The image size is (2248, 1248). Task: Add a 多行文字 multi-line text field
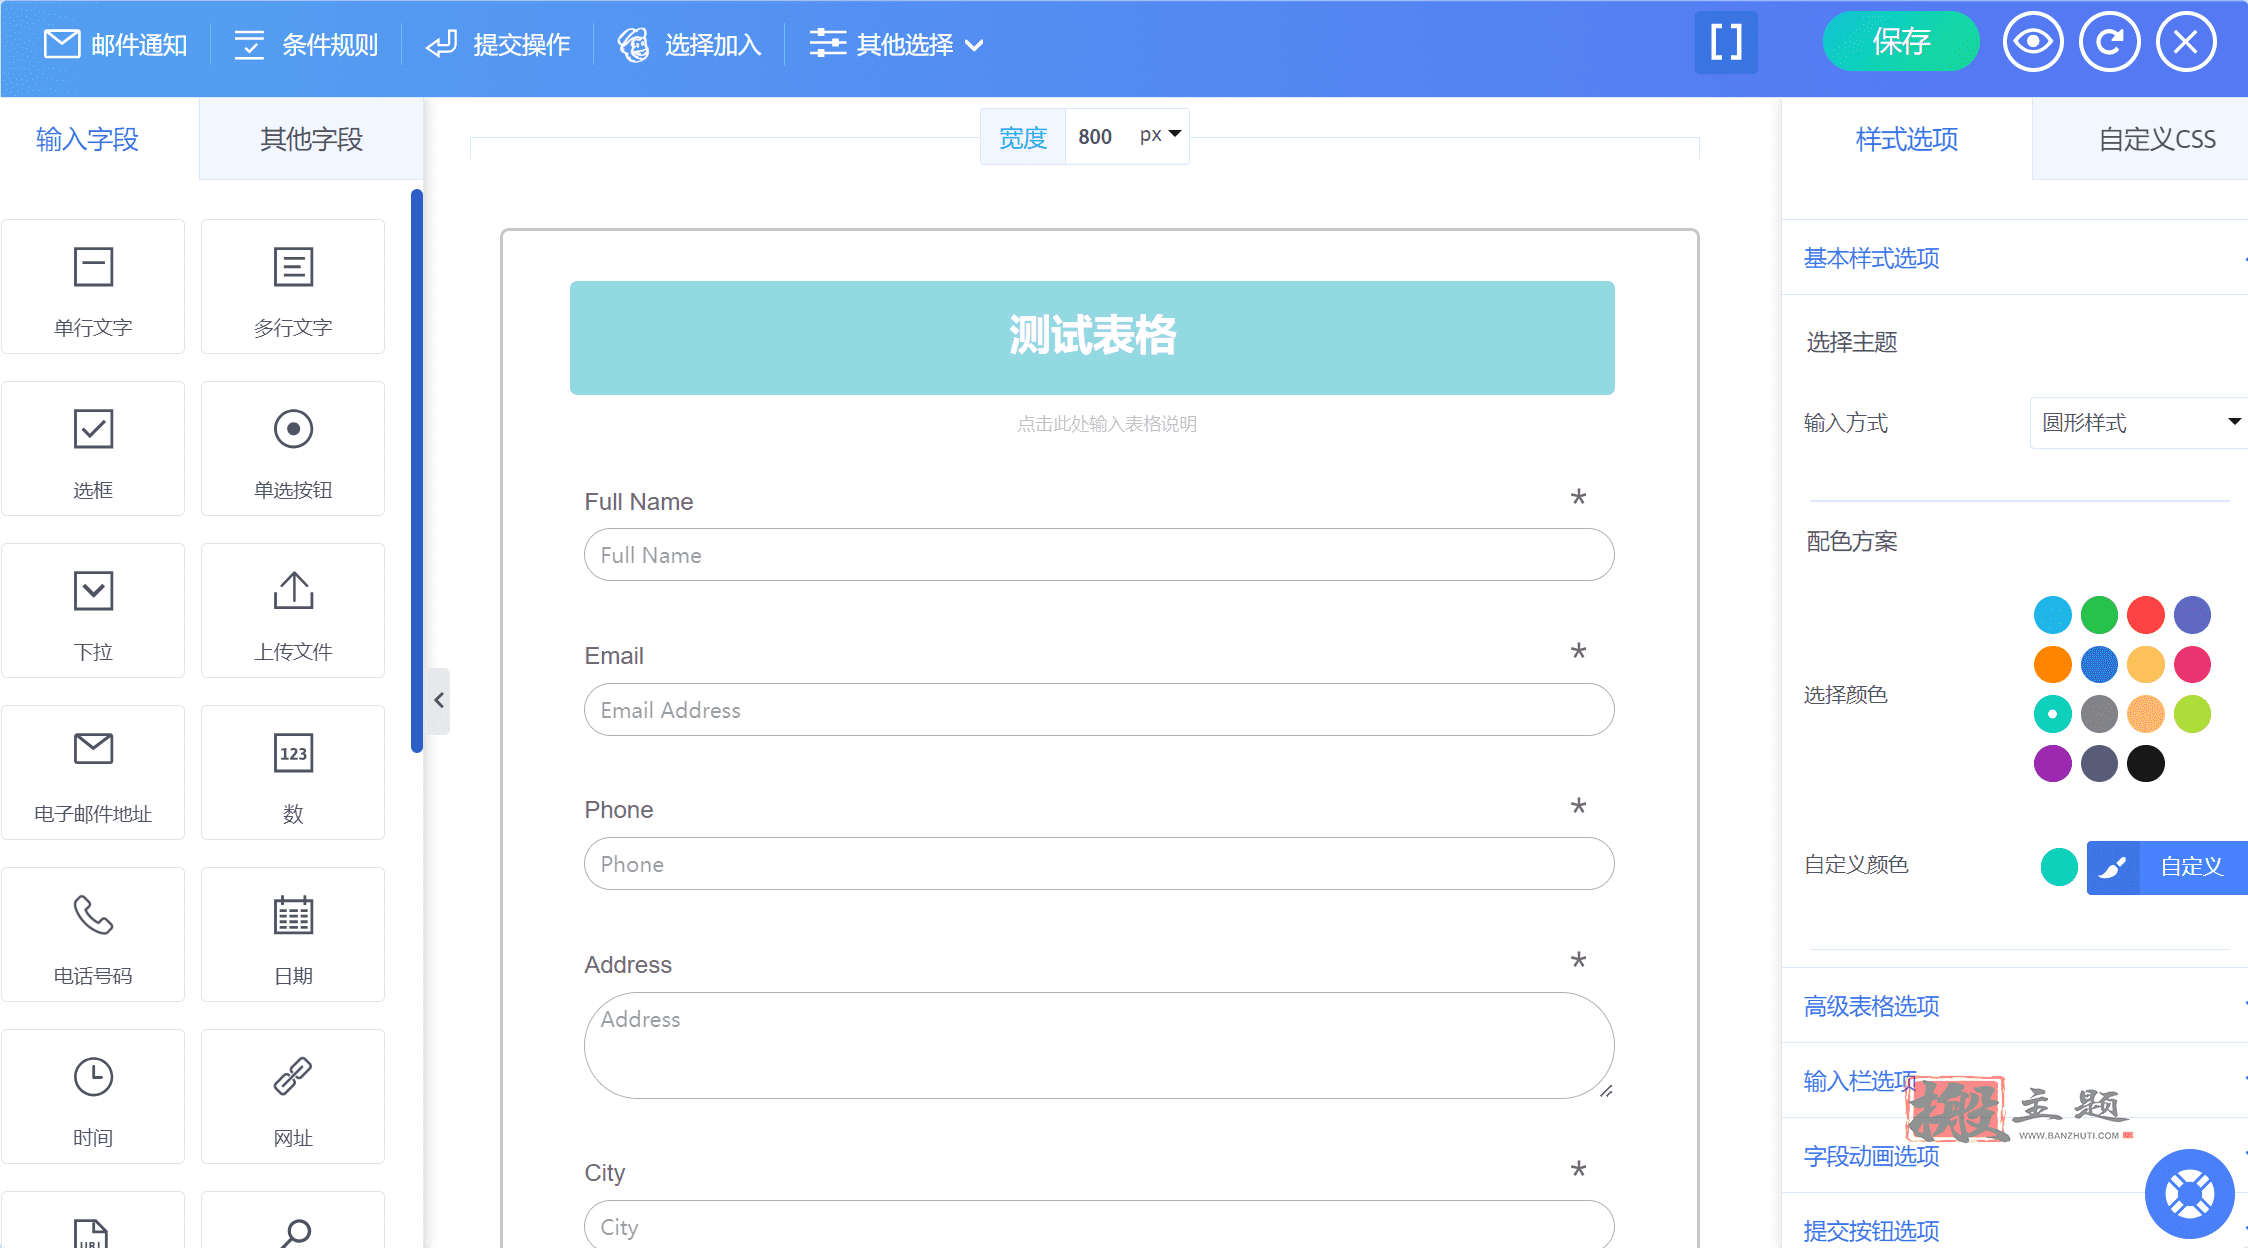point(293,287)
